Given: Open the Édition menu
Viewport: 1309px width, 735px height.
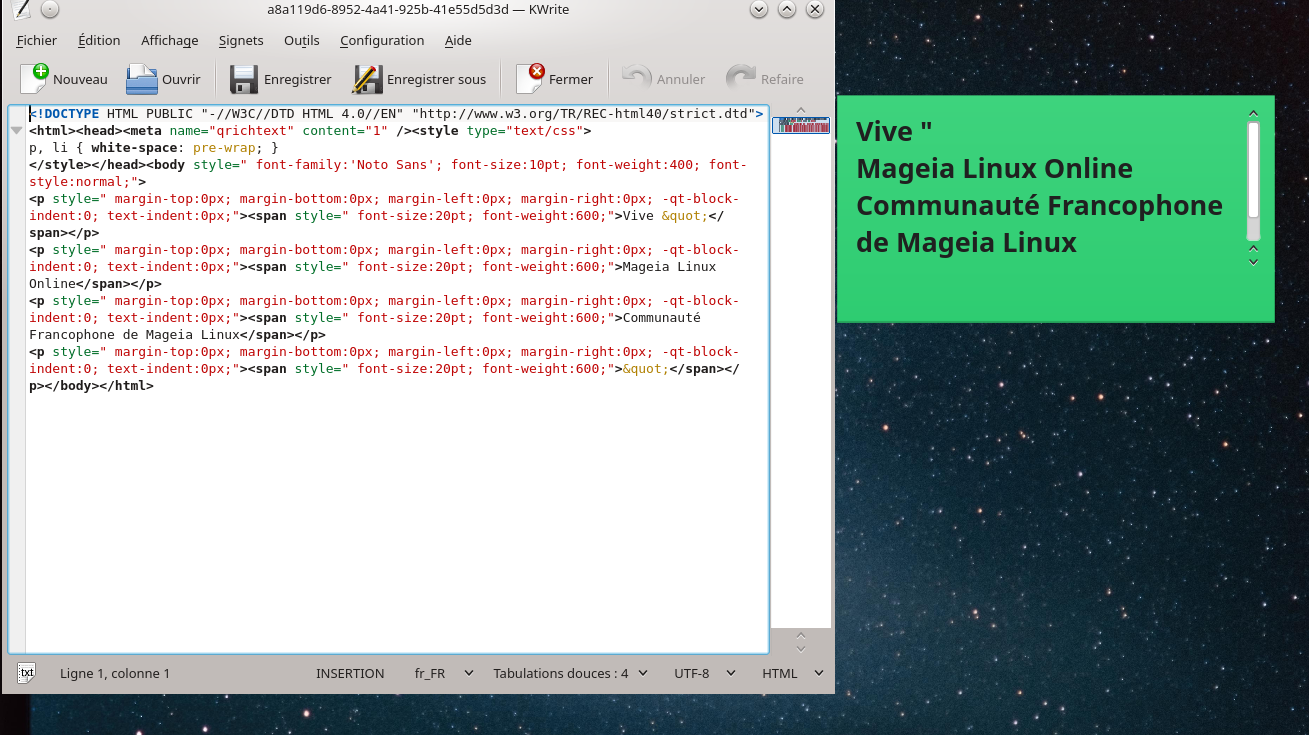Looking at the screenshot, I should click(99, 40).
